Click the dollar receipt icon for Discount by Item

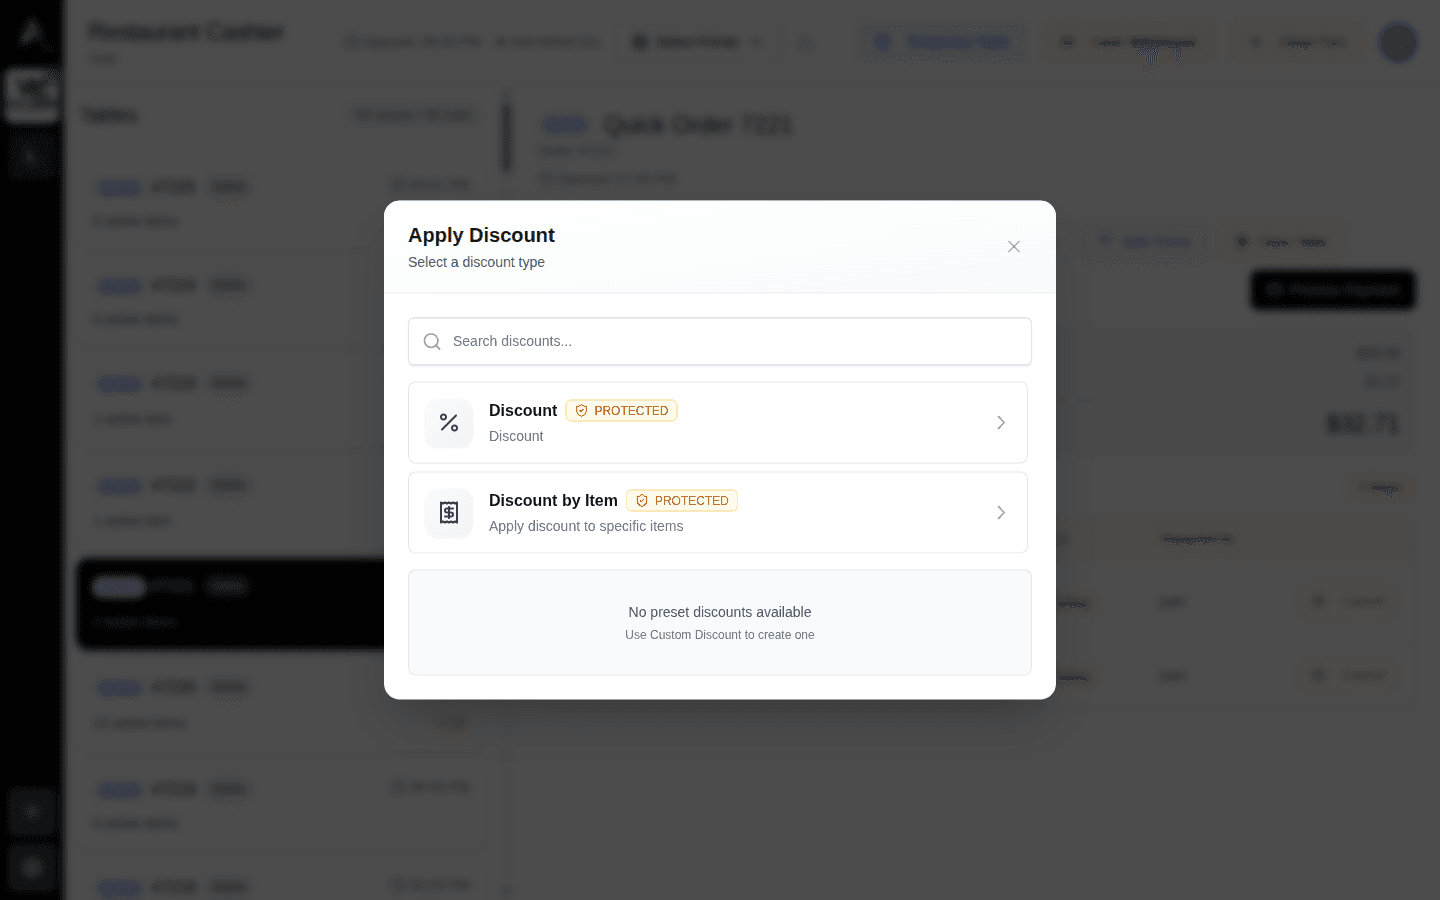coord(449,513)
